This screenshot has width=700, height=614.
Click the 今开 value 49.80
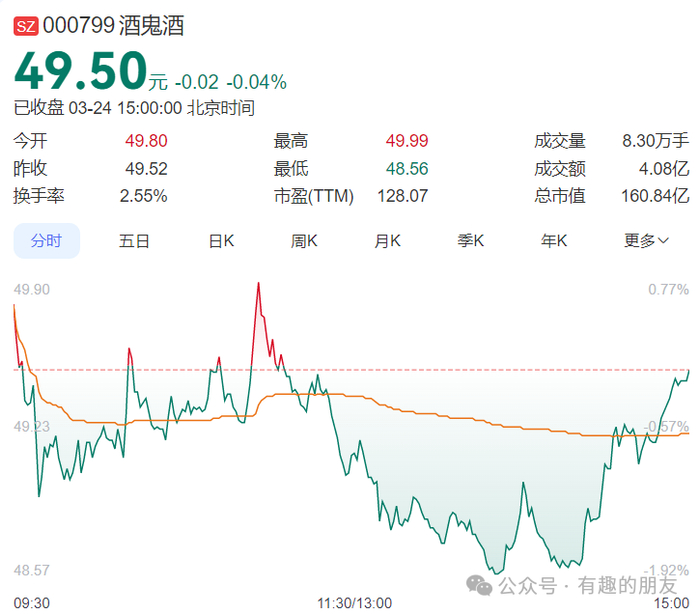pyautogui.click(x=146, y=141)
